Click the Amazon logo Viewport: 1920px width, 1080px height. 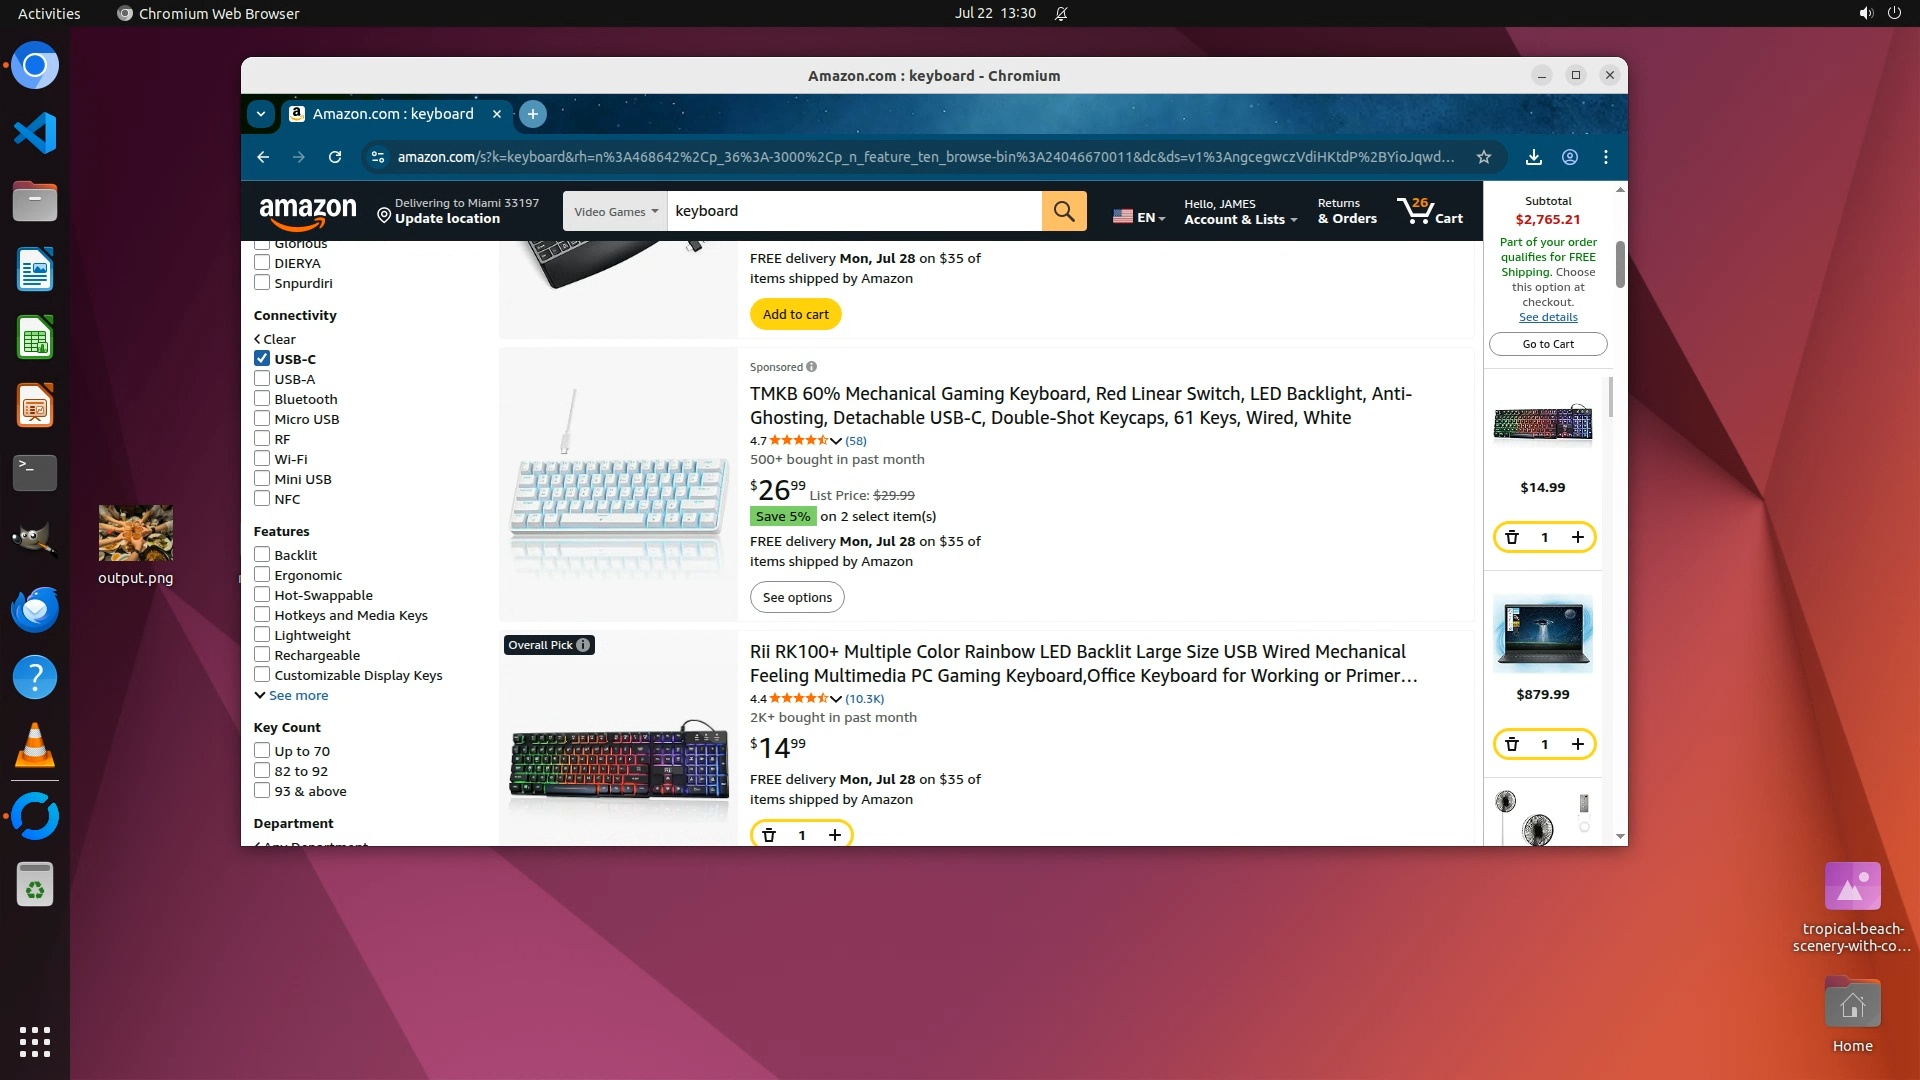(308, 211)
